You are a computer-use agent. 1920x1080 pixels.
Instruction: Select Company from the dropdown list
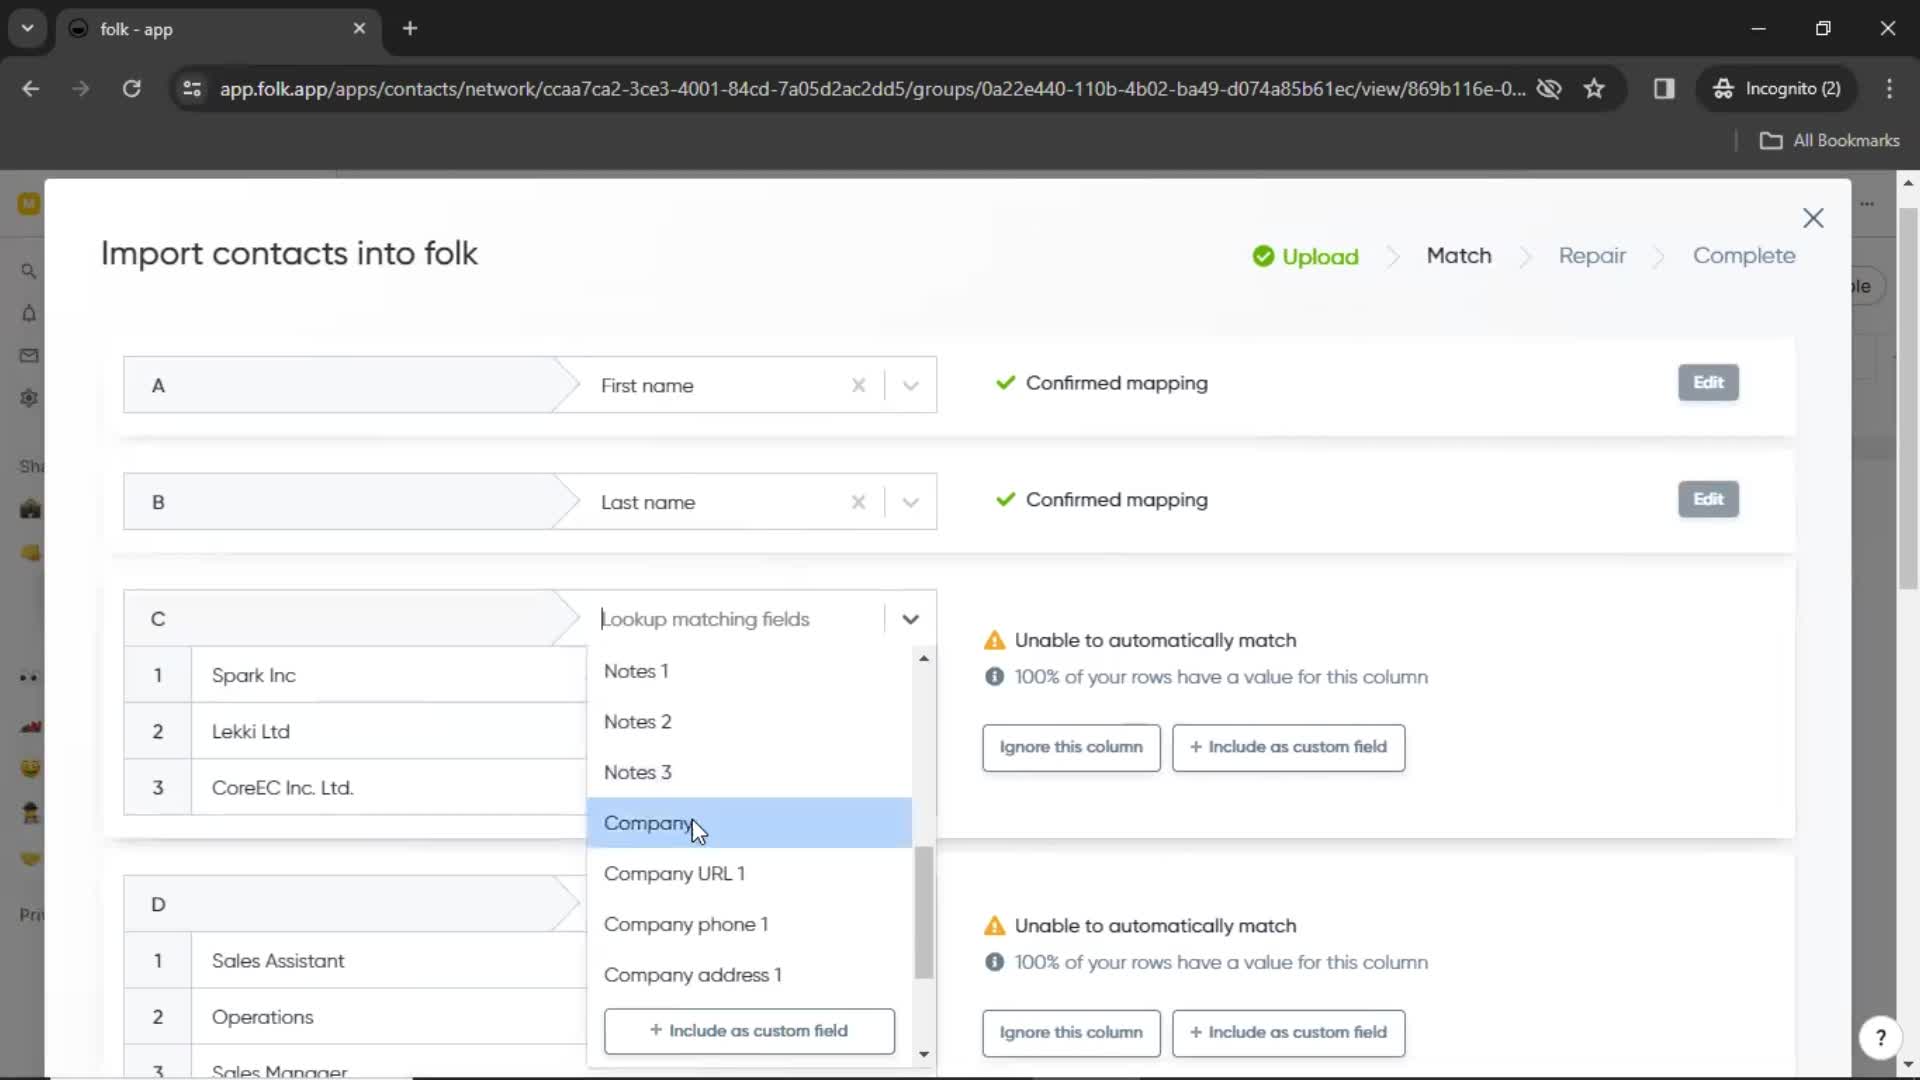(x=649, y=823)
